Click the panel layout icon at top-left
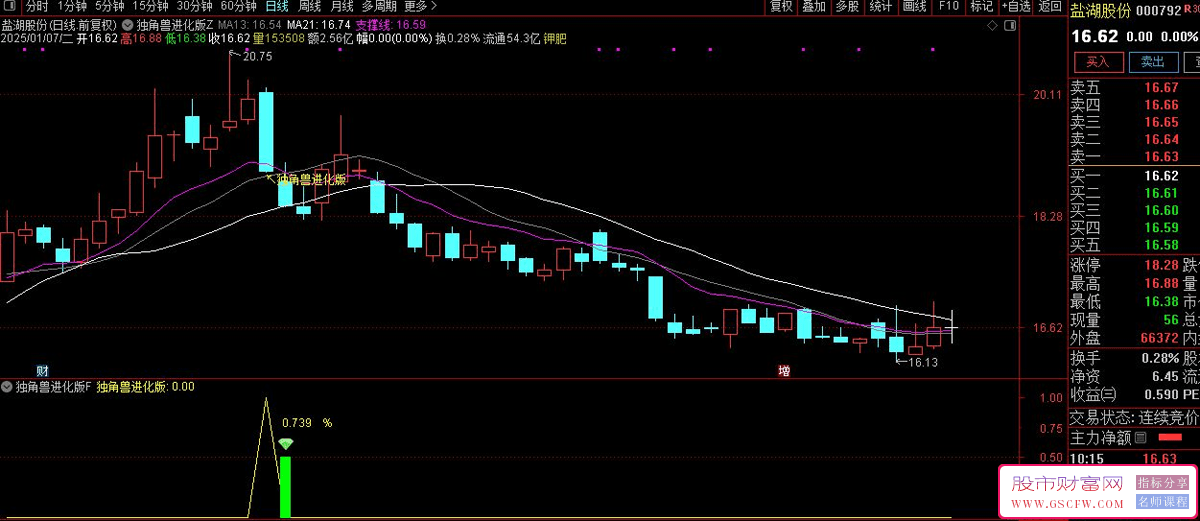This screenshot has width=1200, height=521. tap(11, 6)
